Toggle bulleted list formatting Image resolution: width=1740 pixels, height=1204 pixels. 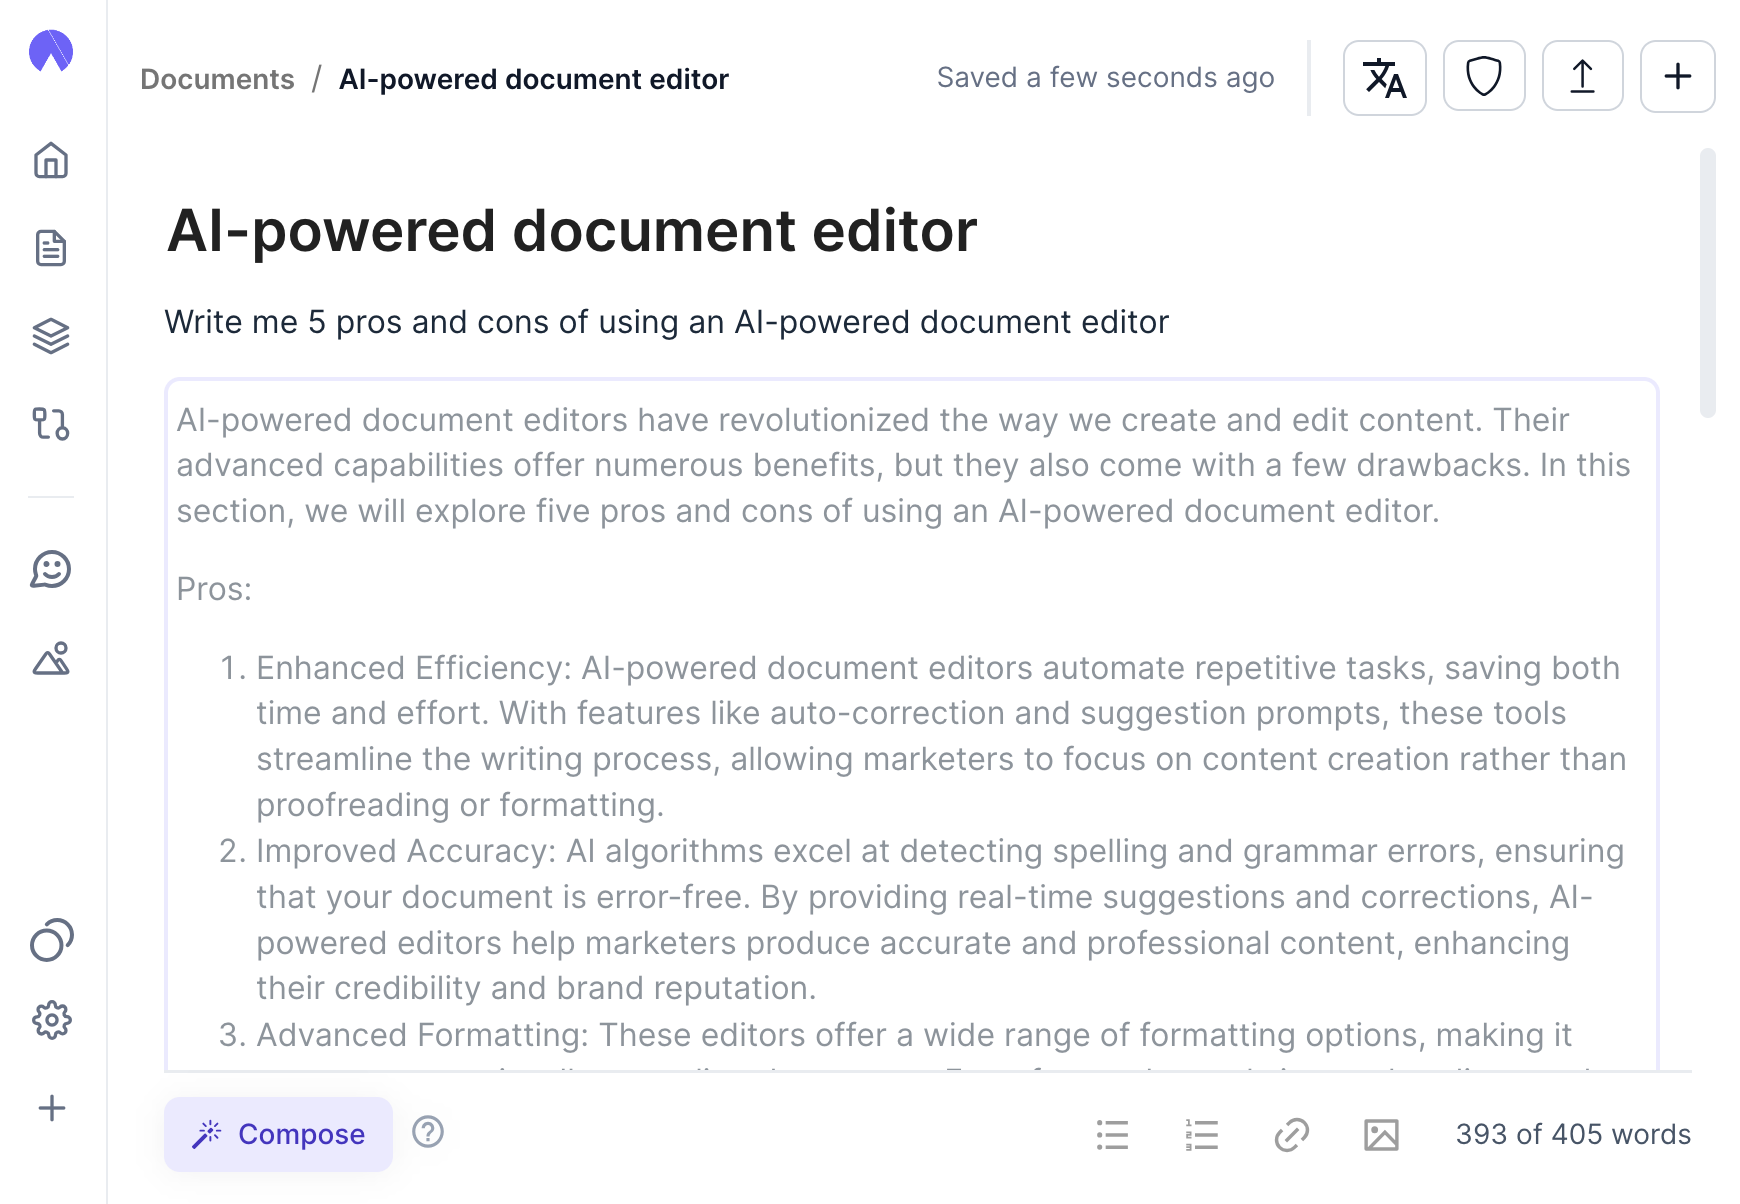click(x=1113, y=1134)
